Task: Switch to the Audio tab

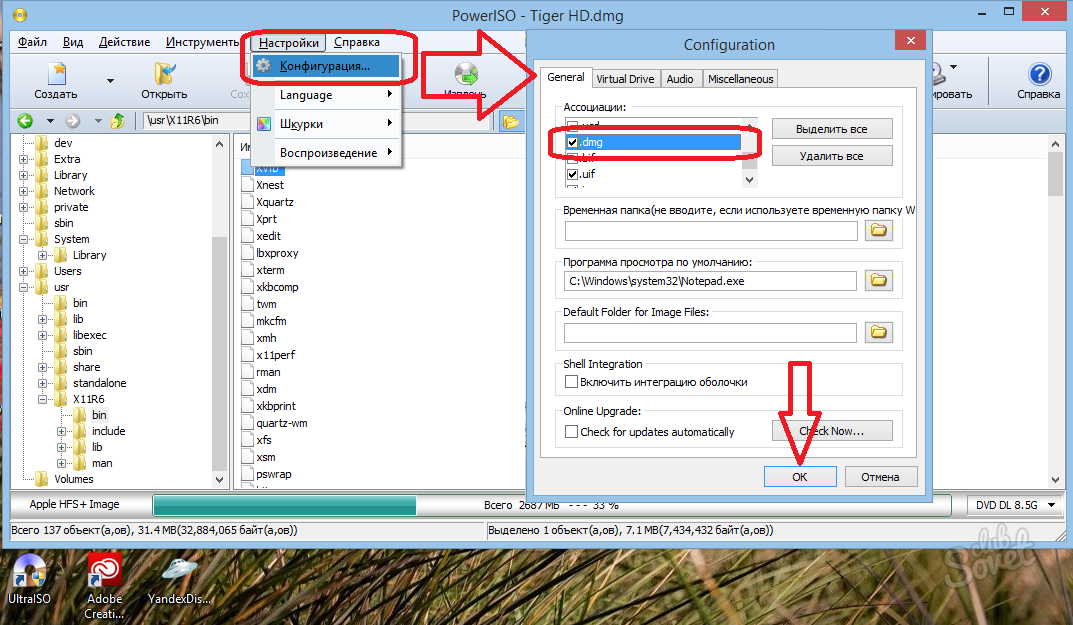Action: [x=680, y=79]
